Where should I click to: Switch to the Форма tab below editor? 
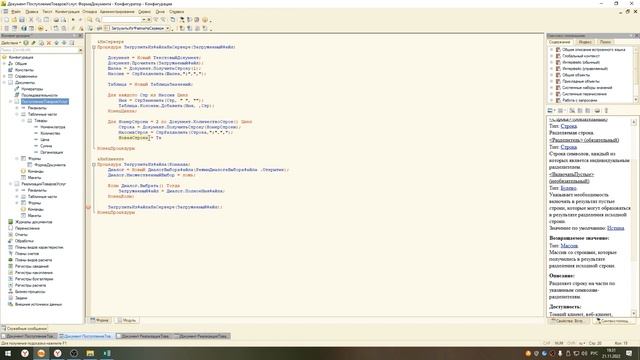pos(100,320)
